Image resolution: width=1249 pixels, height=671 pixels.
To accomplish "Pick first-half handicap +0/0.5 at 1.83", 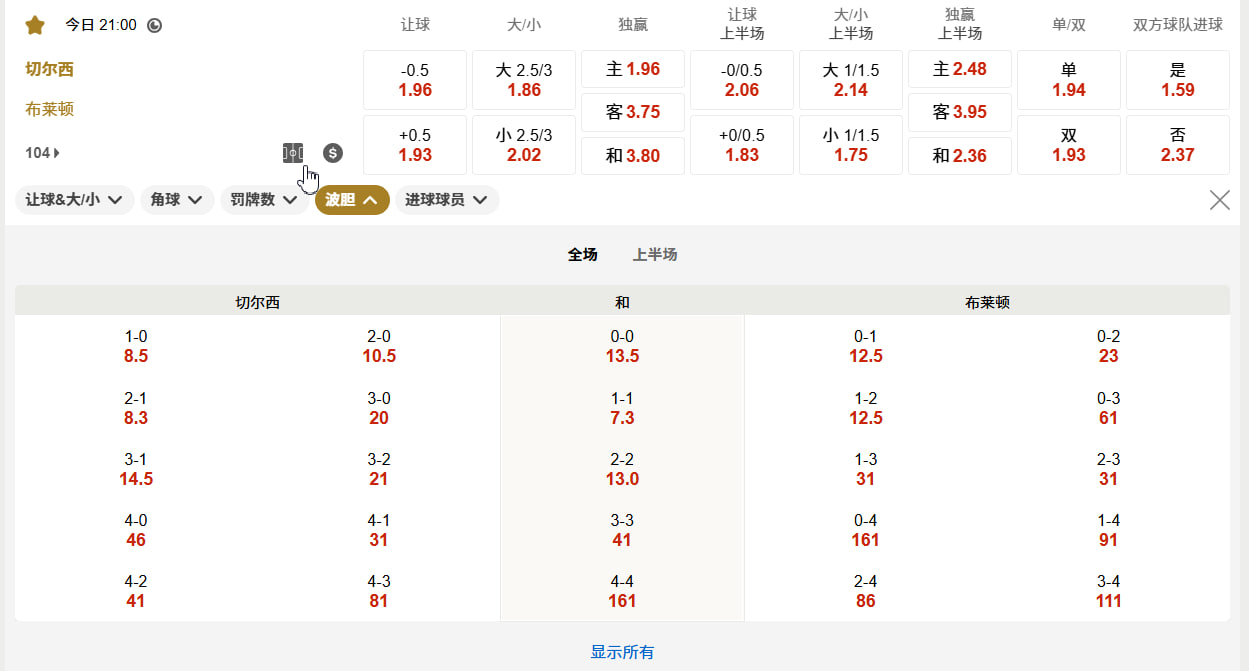I will (x=742, y=145).
